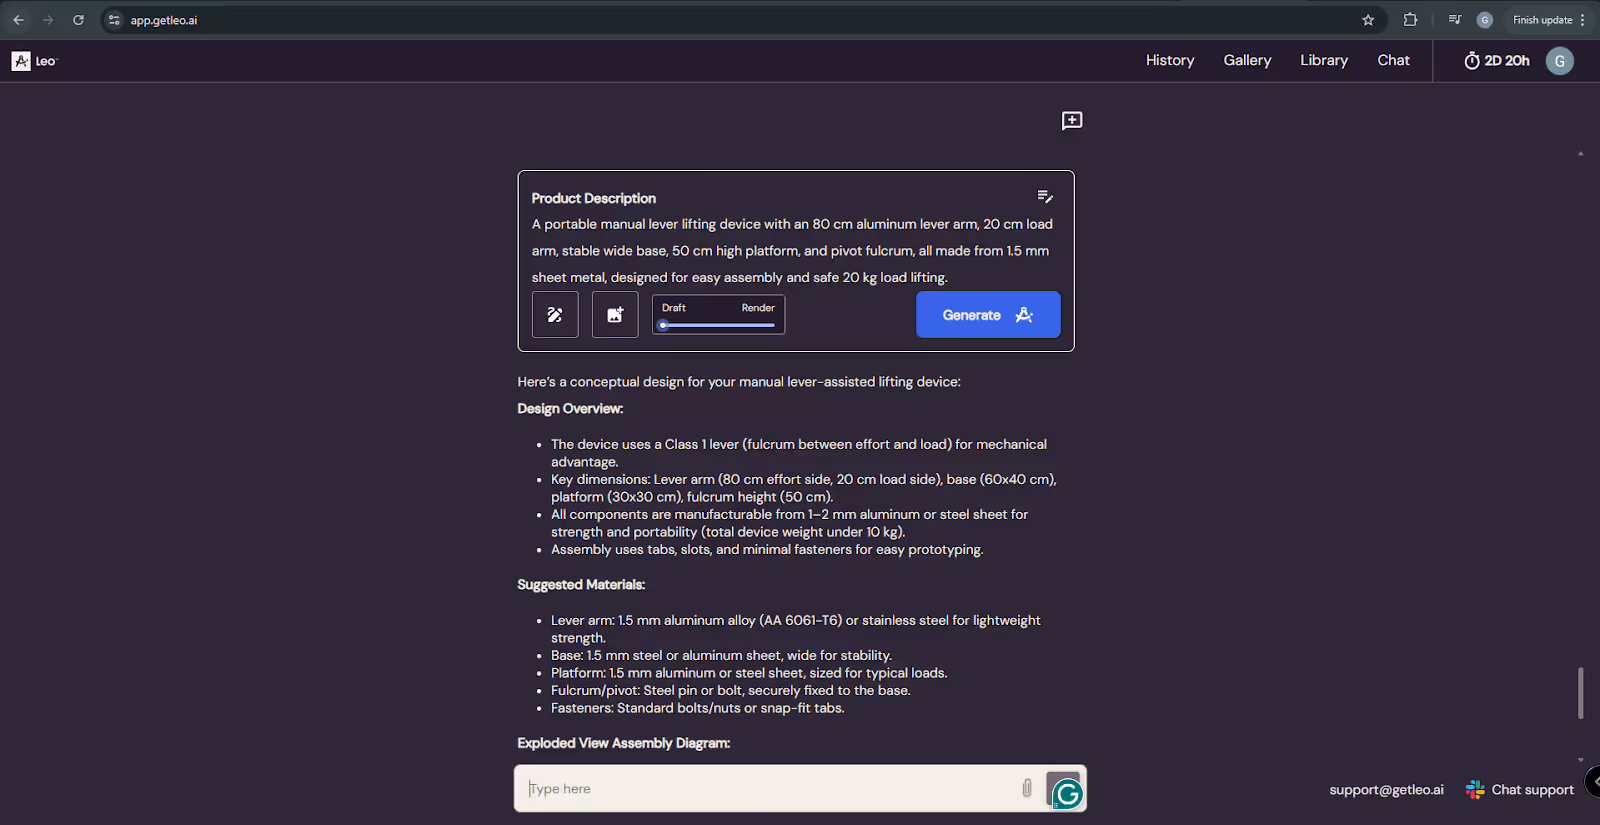Viewport: 1600px width, 825px height.
Task: Click the add image upload button
Action: tap(615, 315)
